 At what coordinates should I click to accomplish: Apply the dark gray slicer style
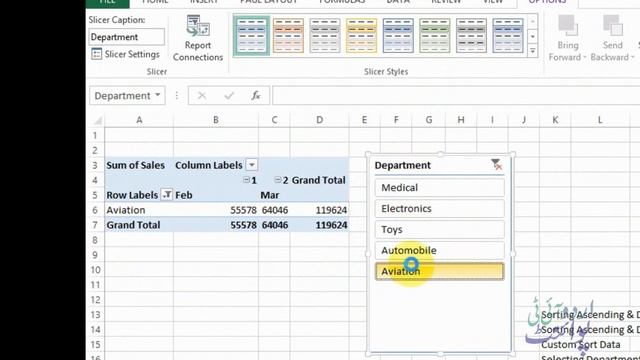471,36
